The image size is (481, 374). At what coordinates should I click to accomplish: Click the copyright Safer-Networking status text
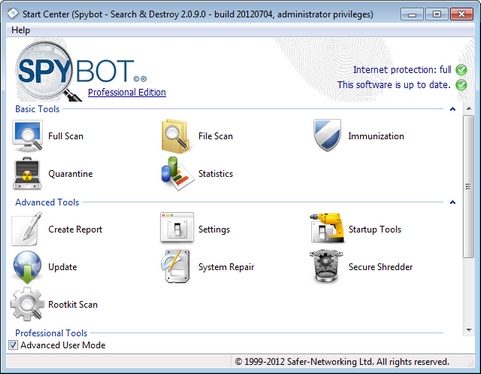[342, 362]
